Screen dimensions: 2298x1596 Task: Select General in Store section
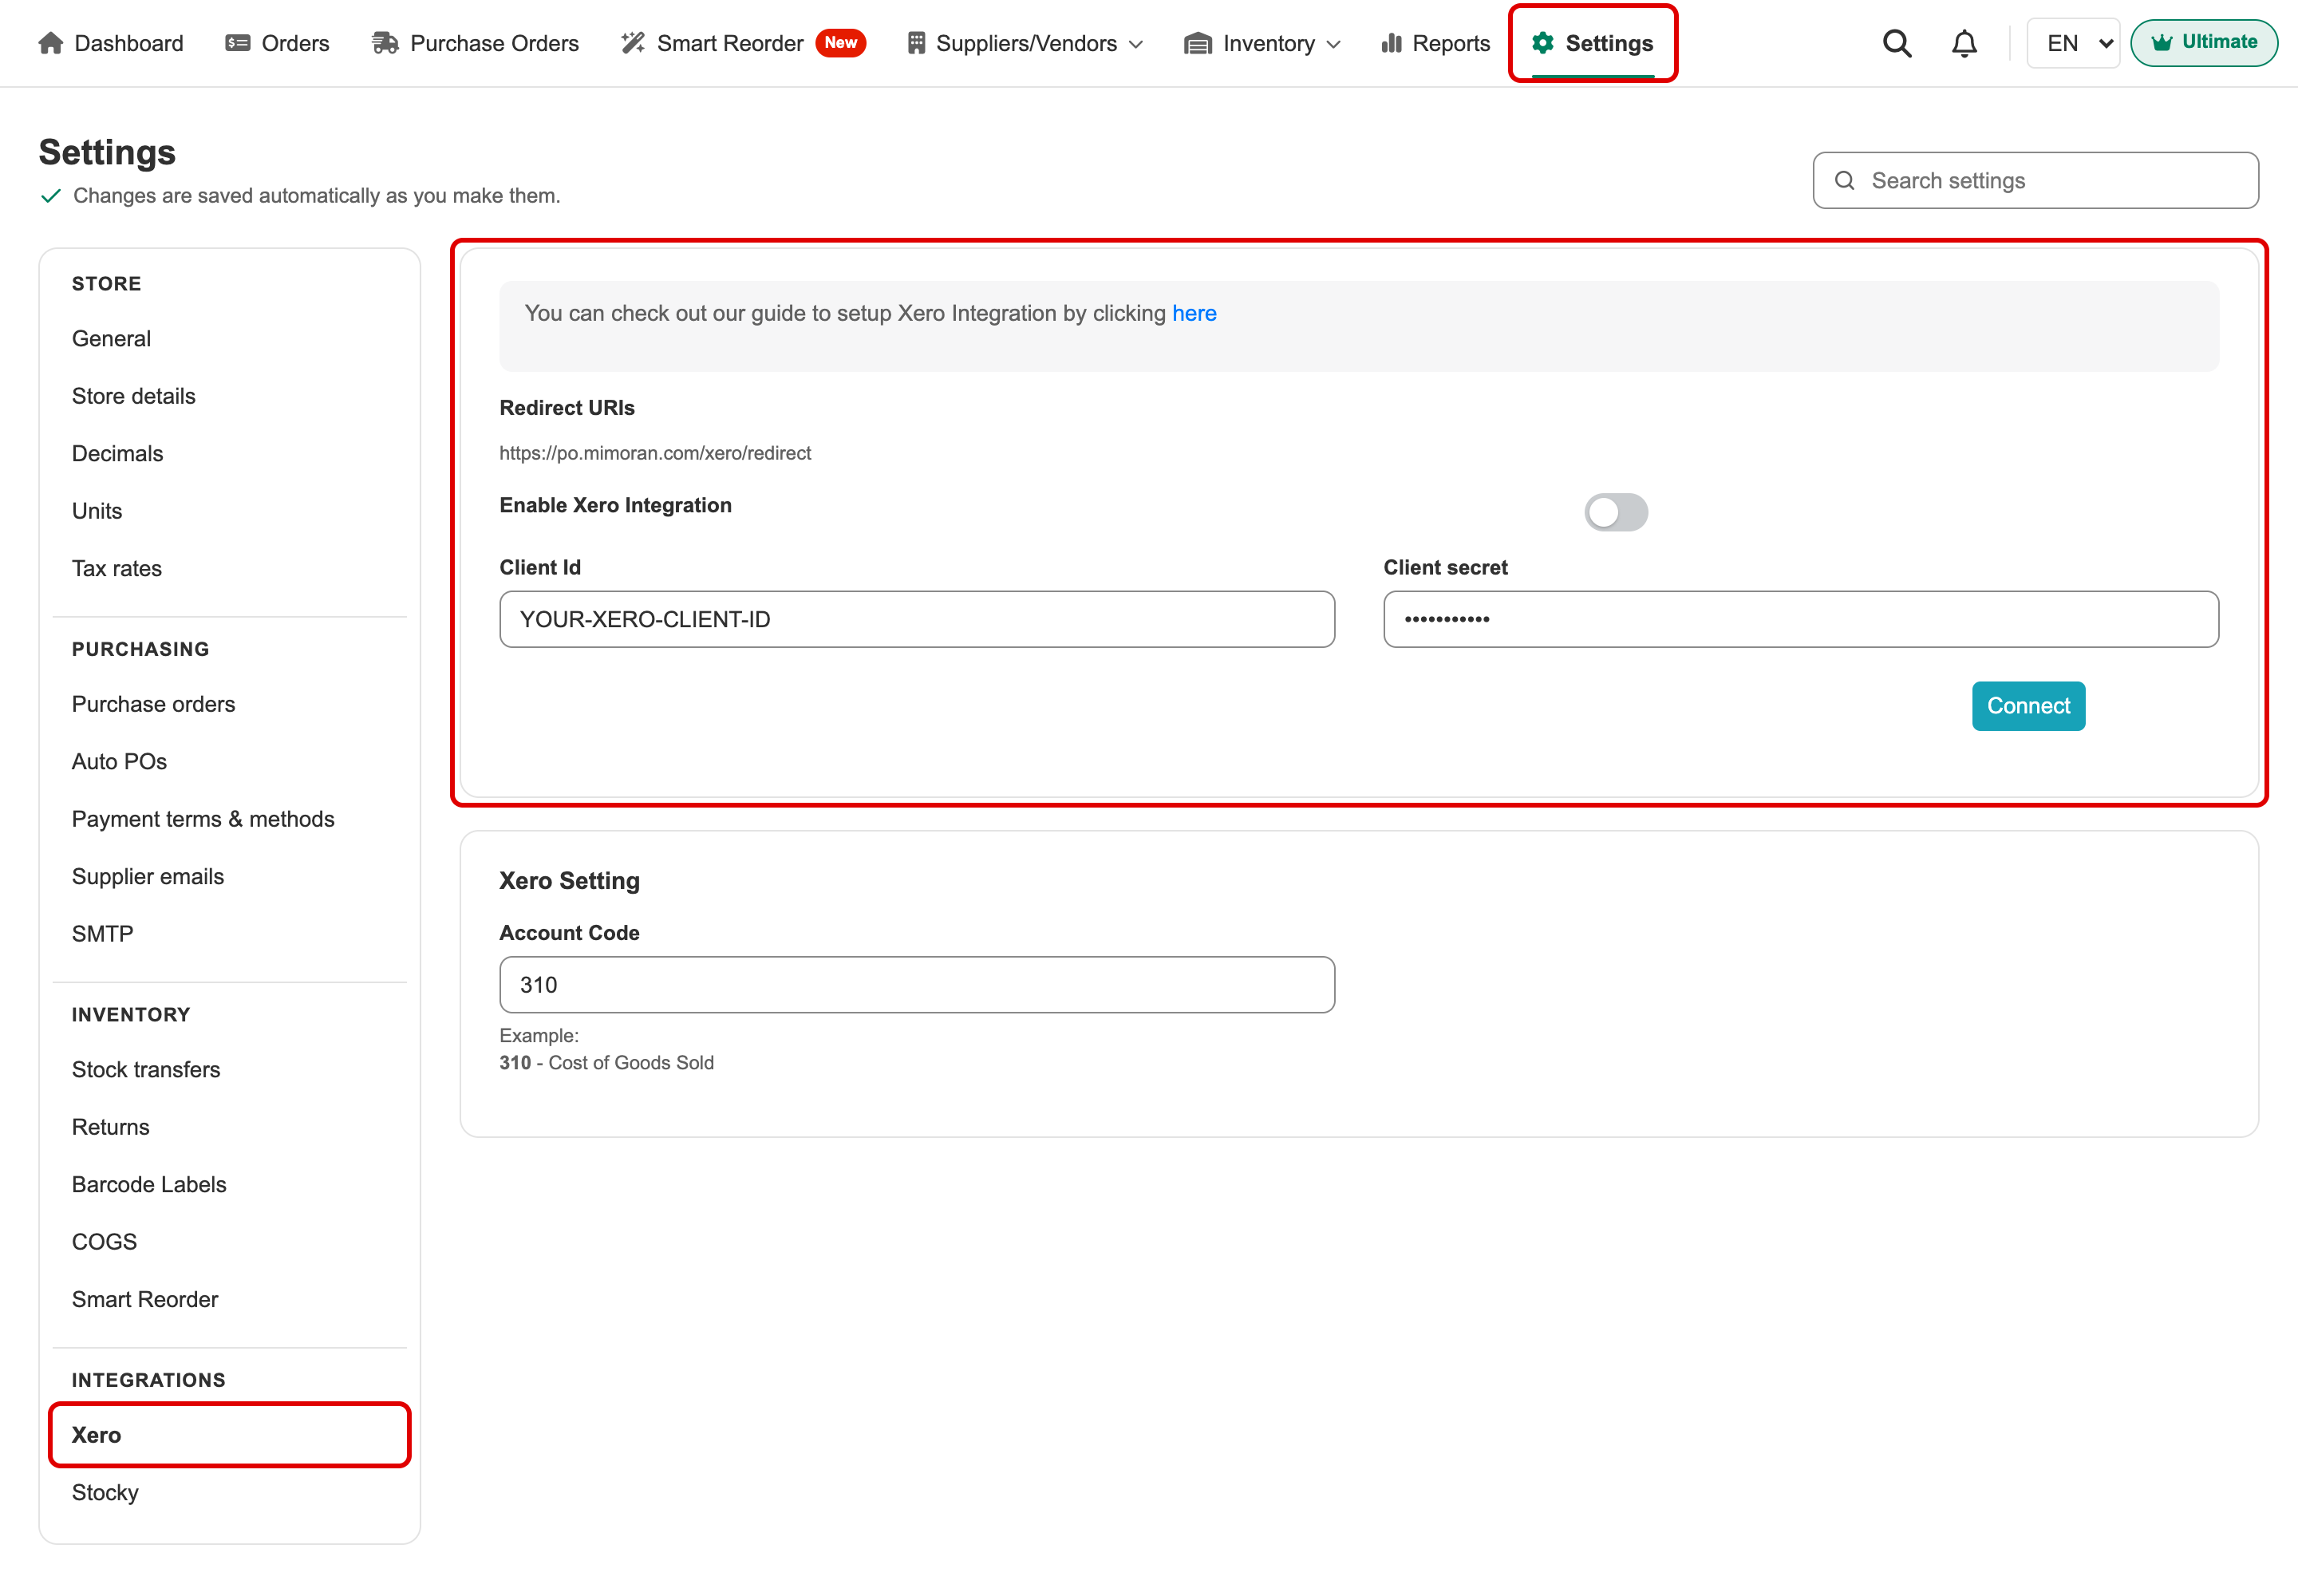[111, 338]
